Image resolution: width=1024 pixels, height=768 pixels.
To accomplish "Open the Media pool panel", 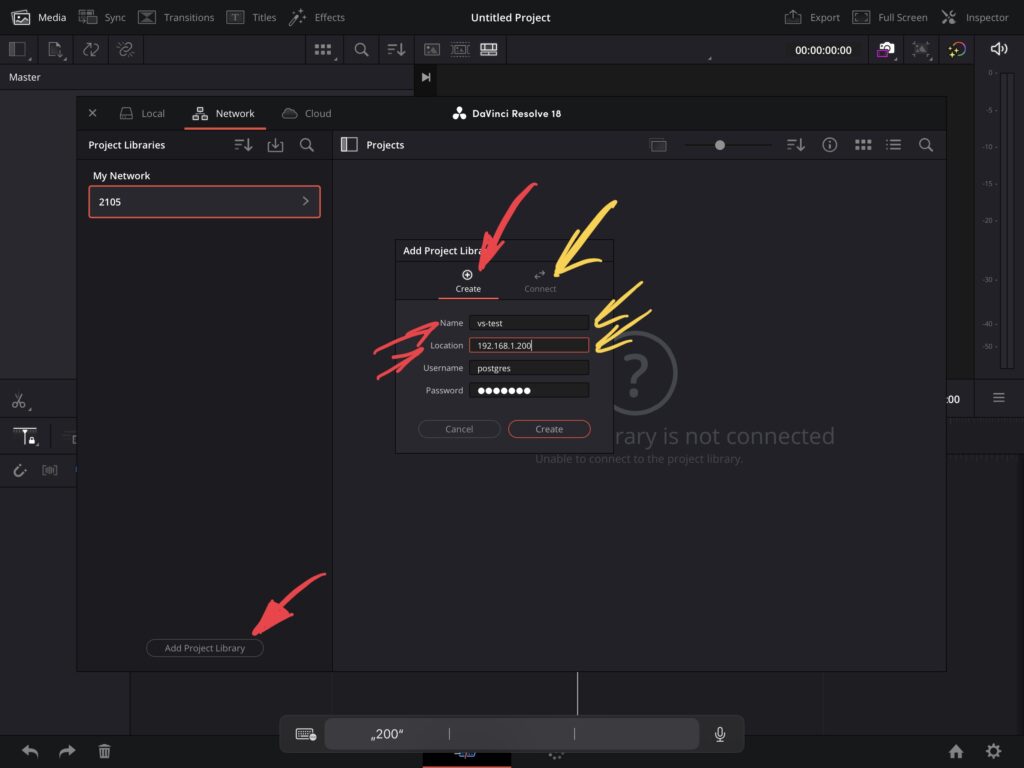I will pyautogui.click(x=39, y=18).
